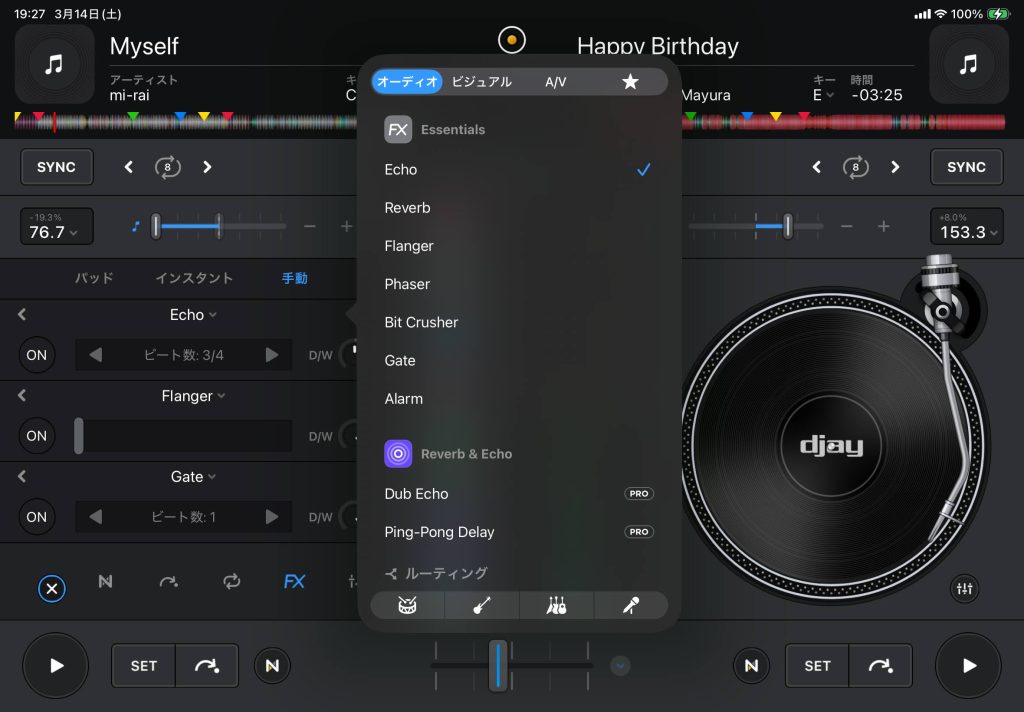Open the favorites star tab
Image resolution: width=1024 pixels, height=712 pixels.
coord(630,82)
